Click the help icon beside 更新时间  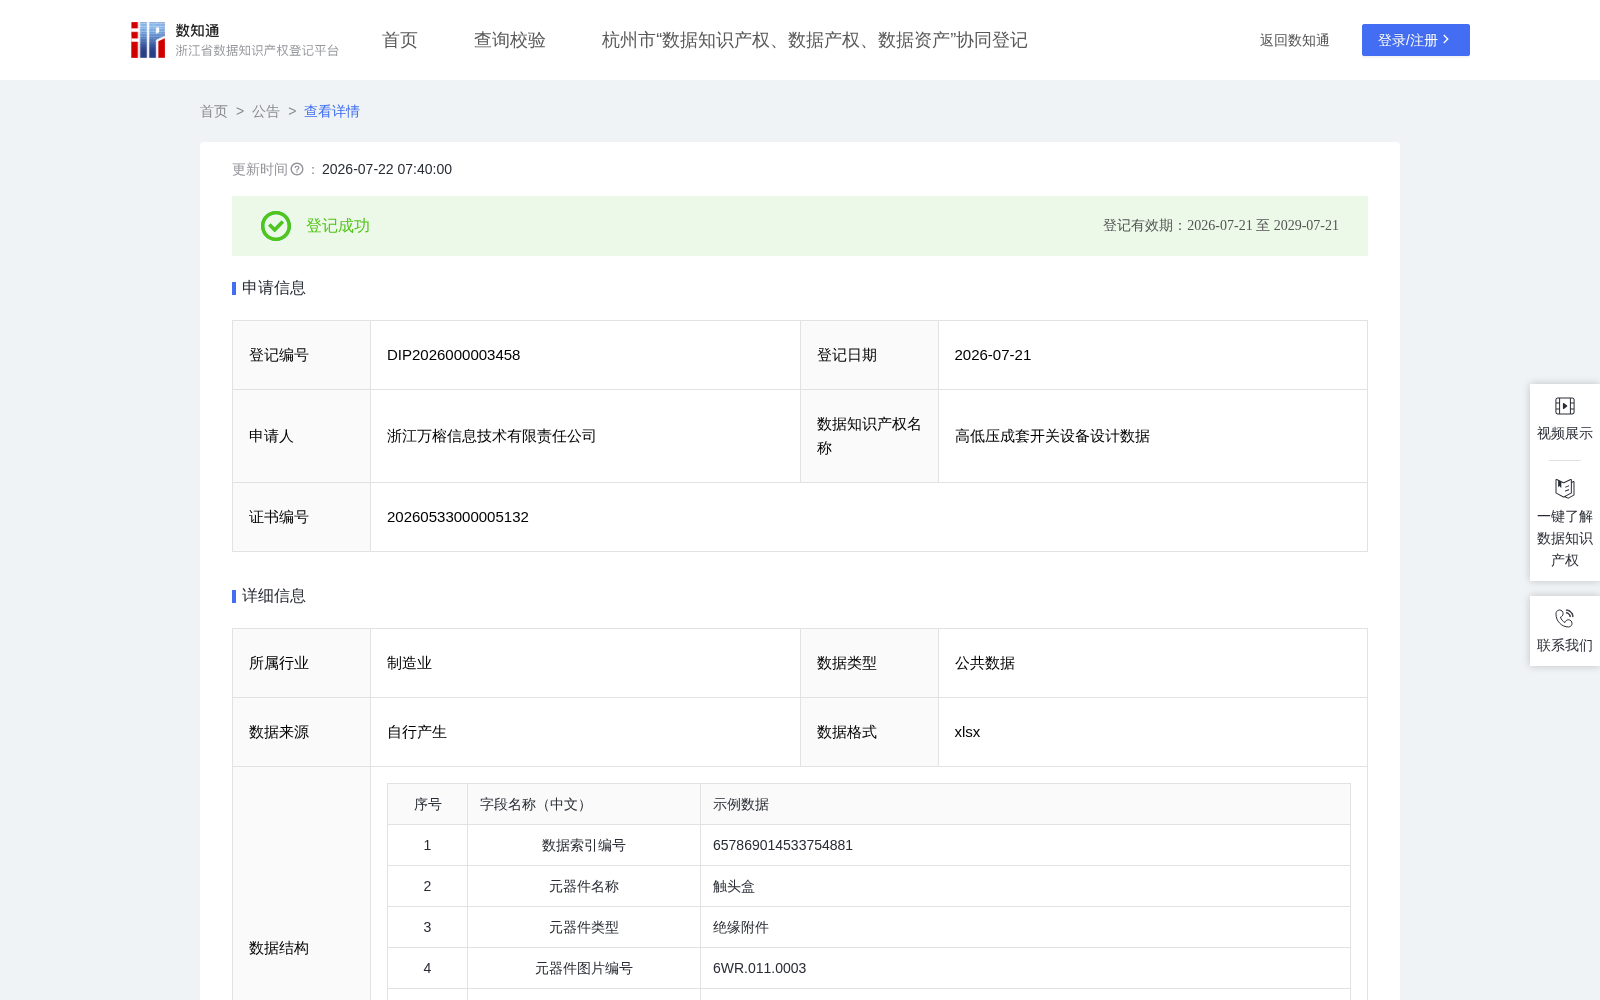(297, 170)
